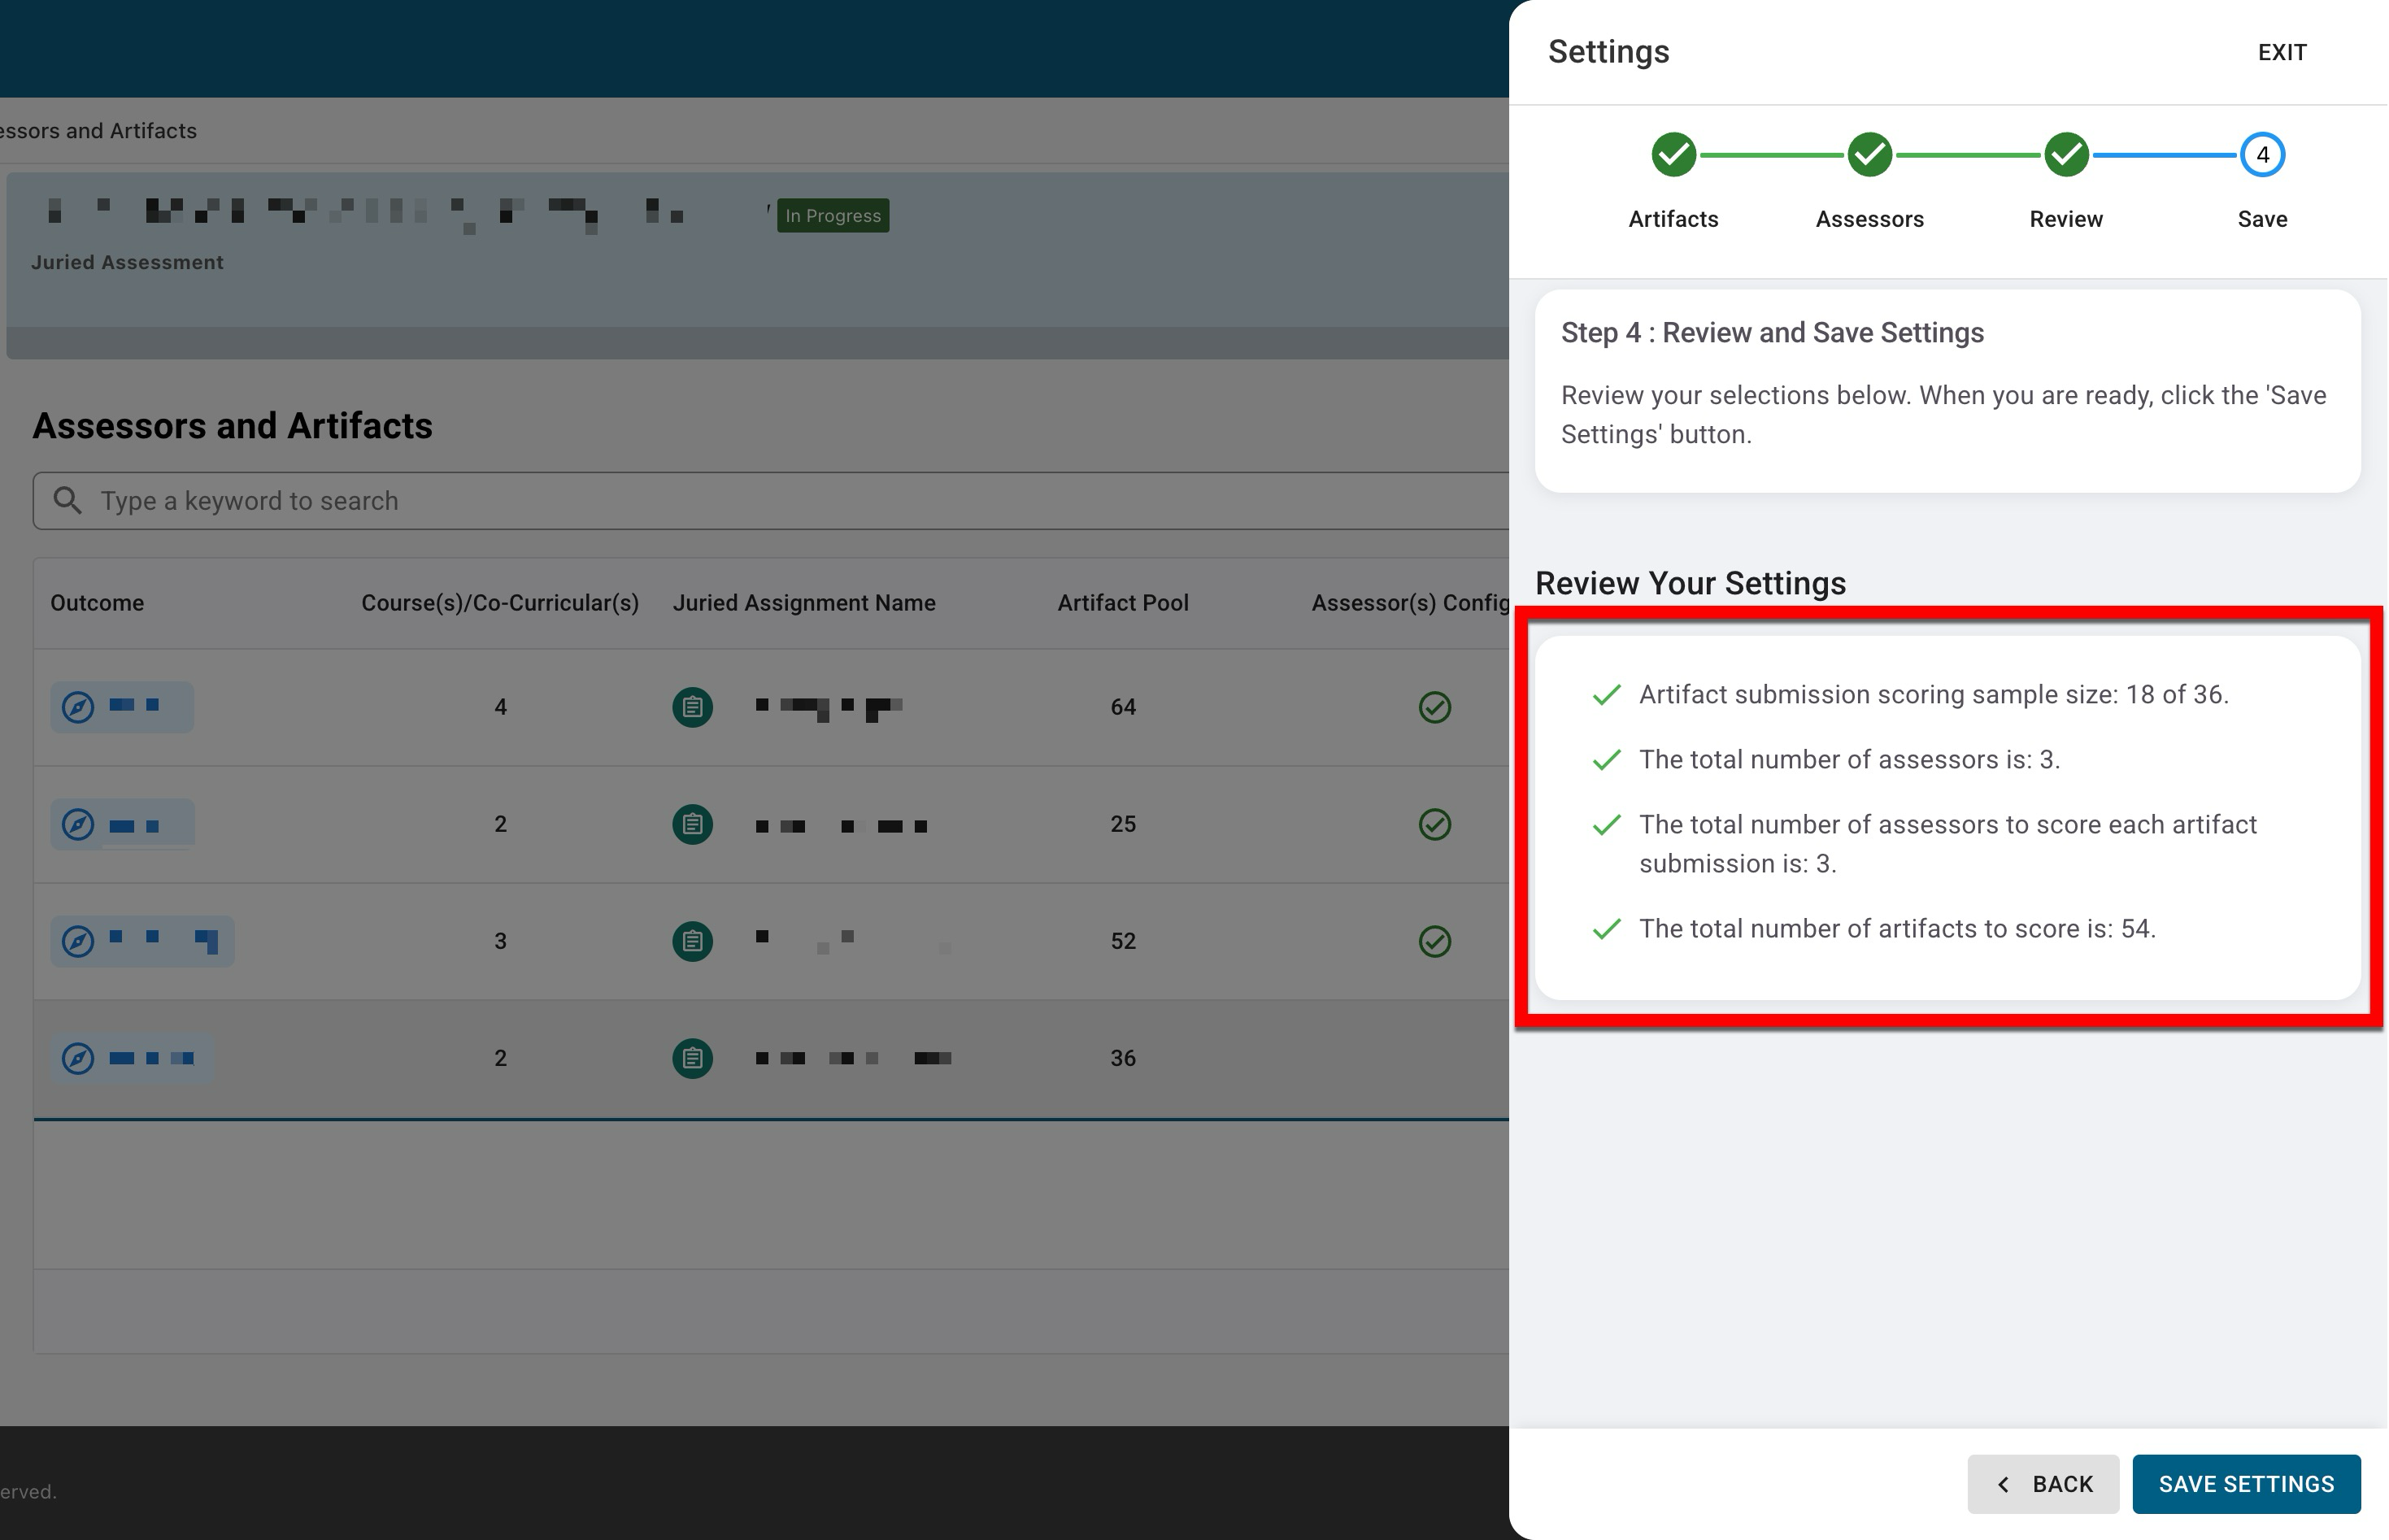
Task: Click the Artifacts step checkmark icon
Action: tap(1673, 155)
